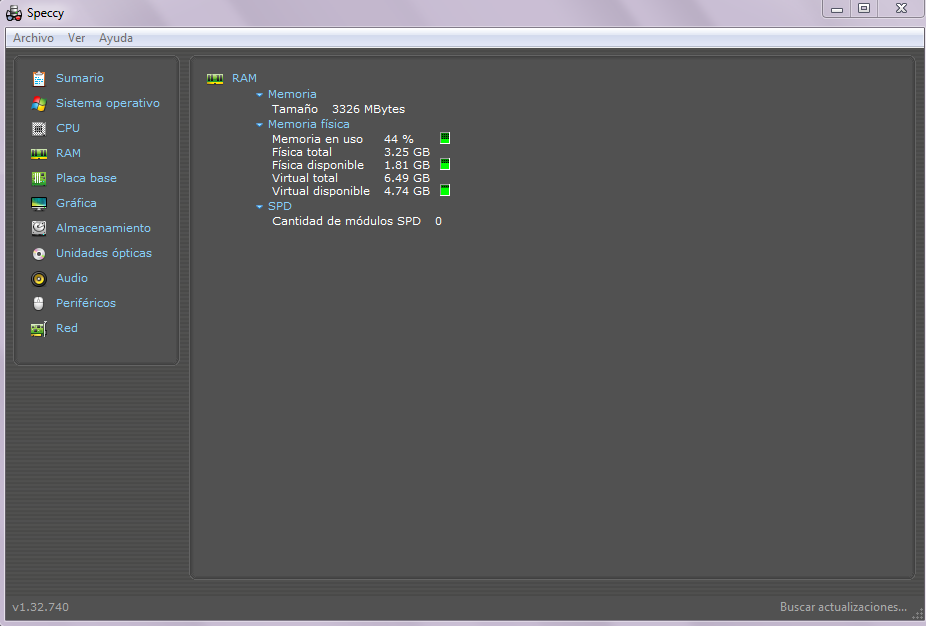Viewport: 926px width, 626px height.
Task: Select the RAM label in the sidebar
Action: pos(69,153)
